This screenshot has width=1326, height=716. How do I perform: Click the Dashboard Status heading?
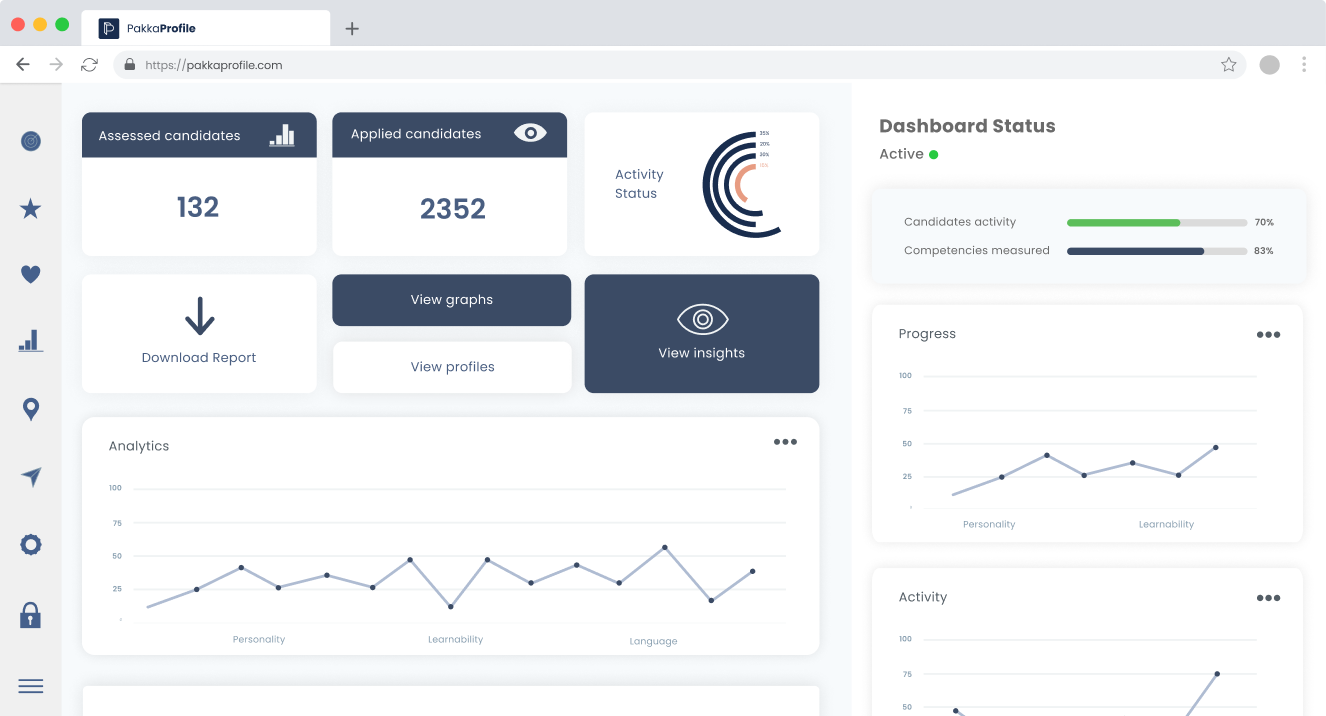(x=967, y=126)
